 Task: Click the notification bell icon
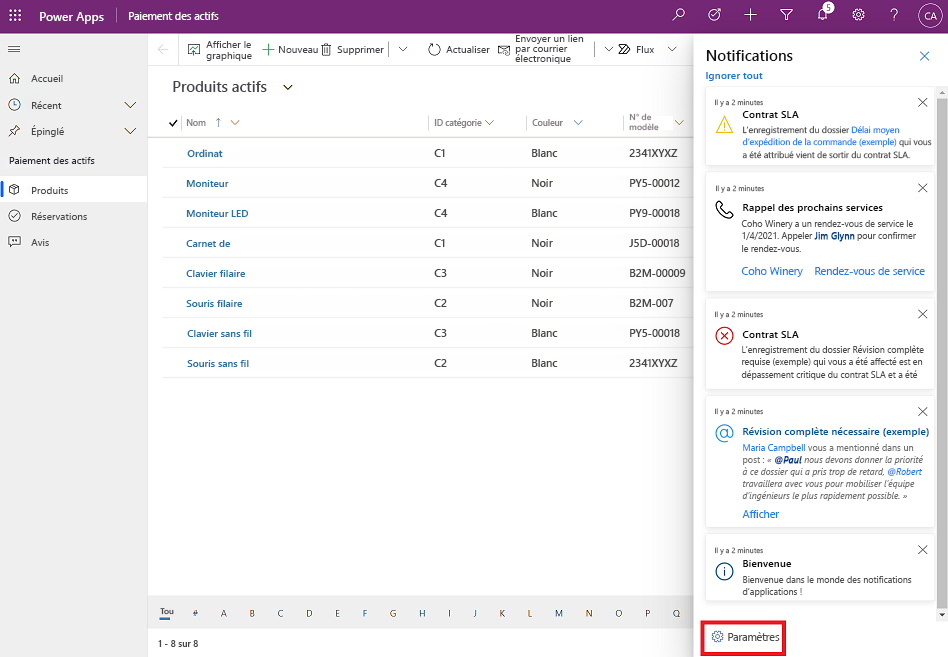[823, 15]
